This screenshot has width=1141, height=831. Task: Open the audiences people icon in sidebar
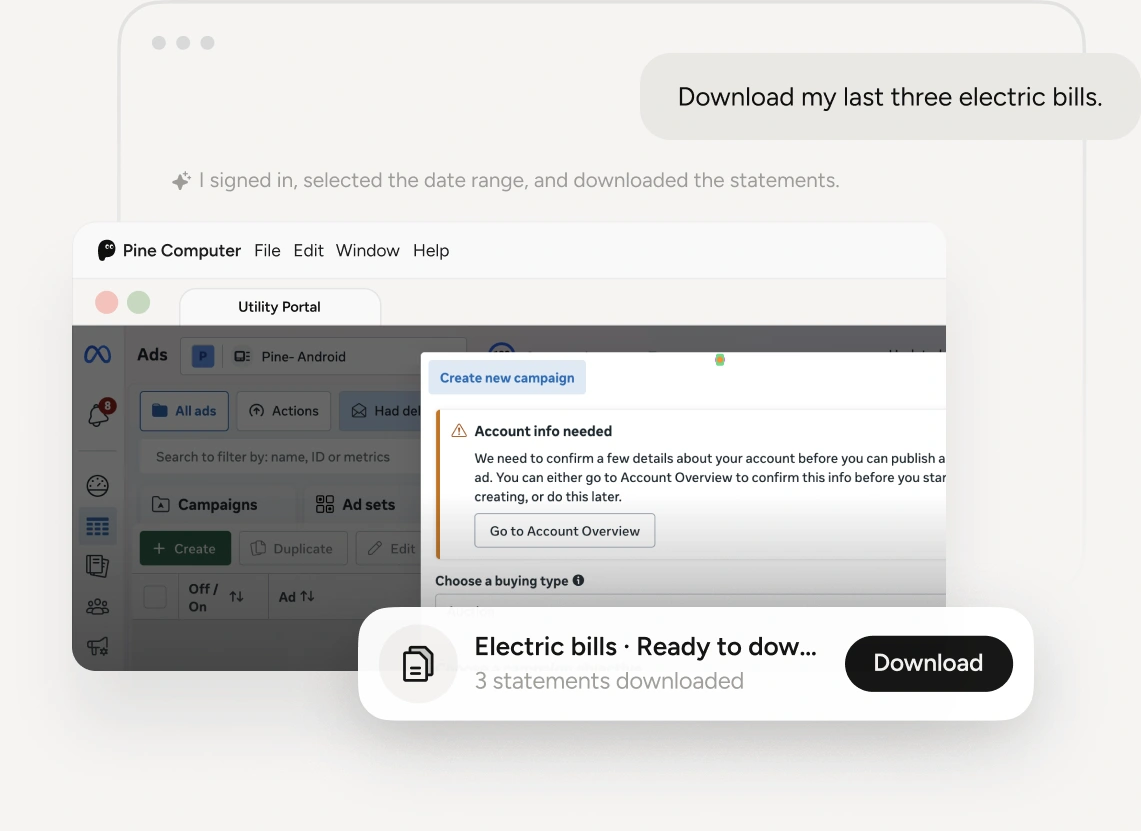pos(98,606)
